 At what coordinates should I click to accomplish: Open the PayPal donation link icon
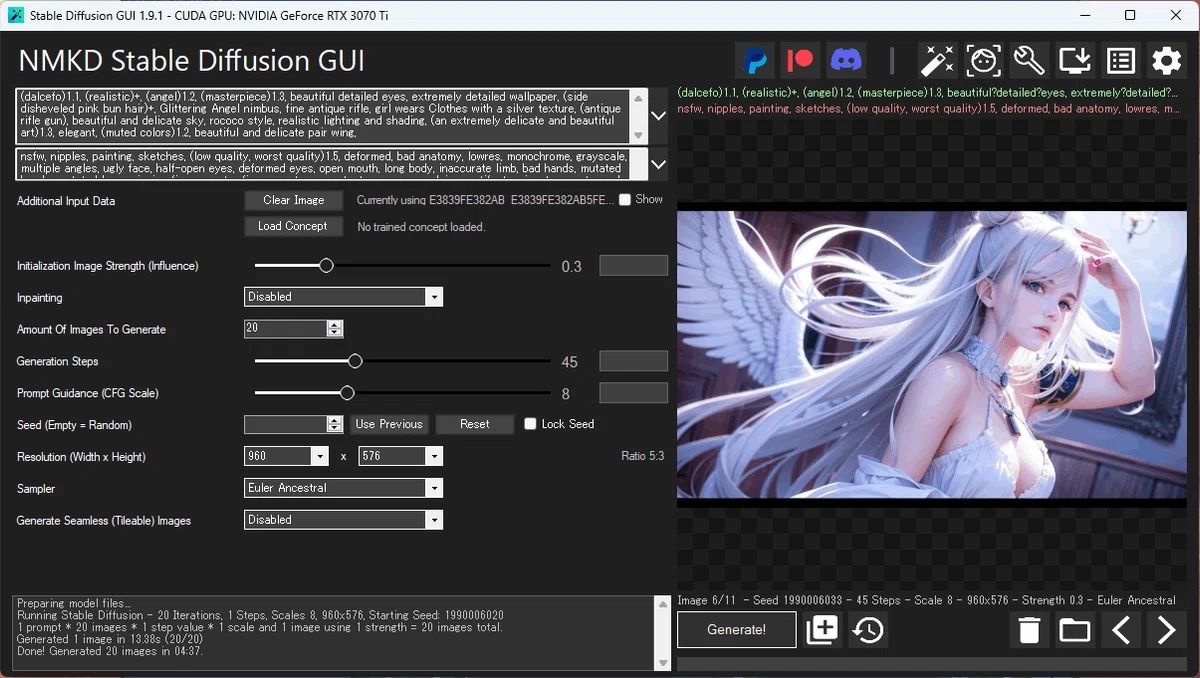756,61
